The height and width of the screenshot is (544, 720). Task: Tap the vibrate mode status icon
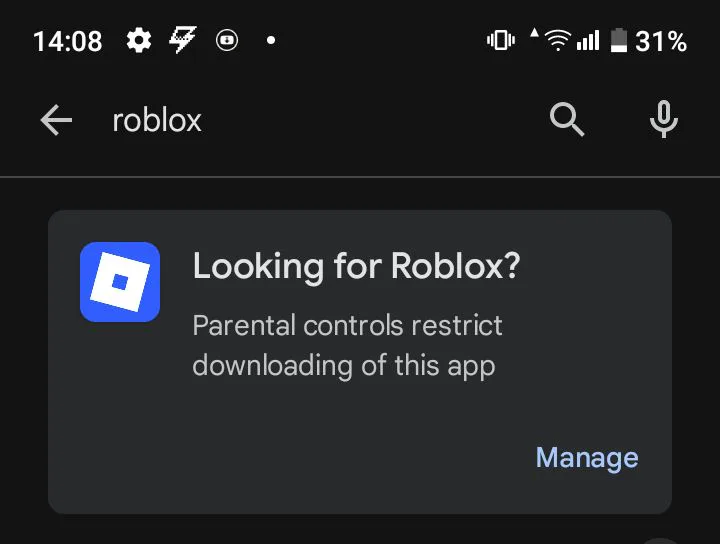coord(501,40)
